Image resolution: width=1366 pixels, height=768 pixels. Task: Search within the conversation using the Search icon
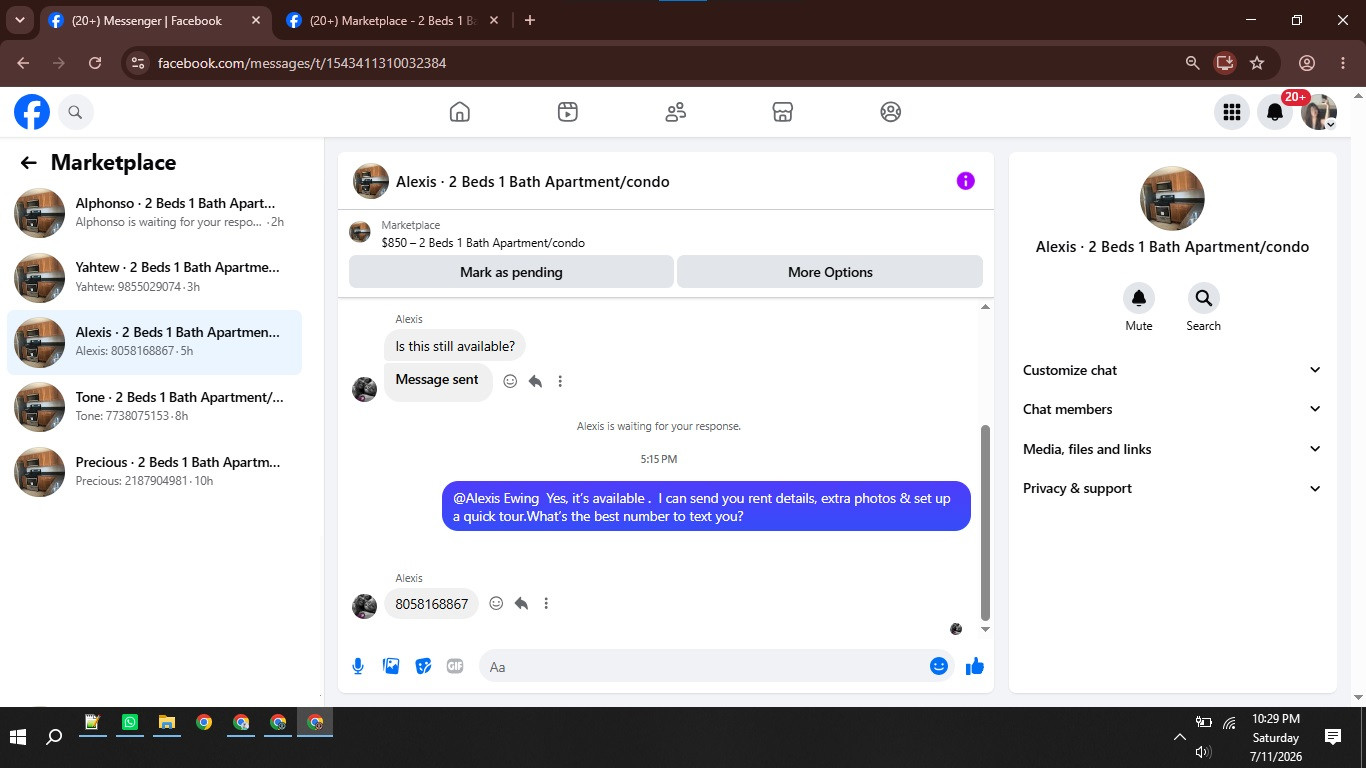coord(1203,298)
